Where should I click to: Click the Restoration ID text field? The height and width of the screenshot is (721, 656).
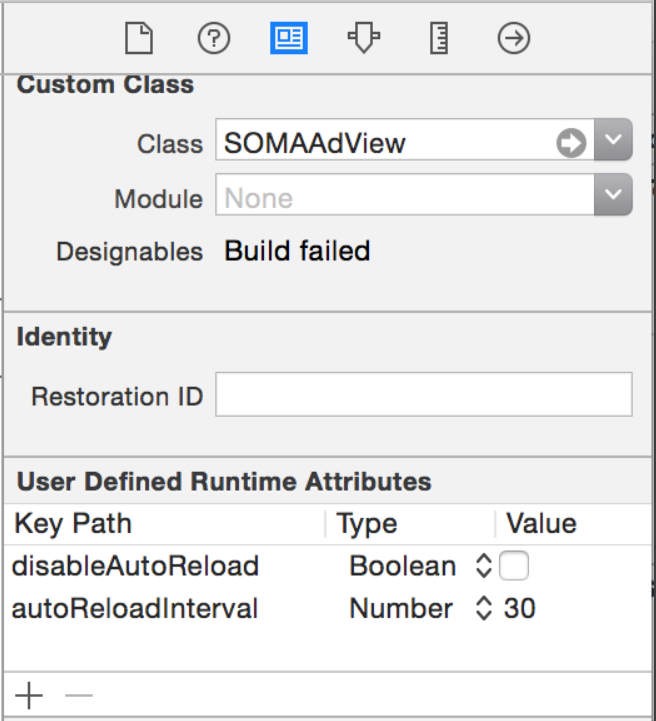tap(424, 395)
